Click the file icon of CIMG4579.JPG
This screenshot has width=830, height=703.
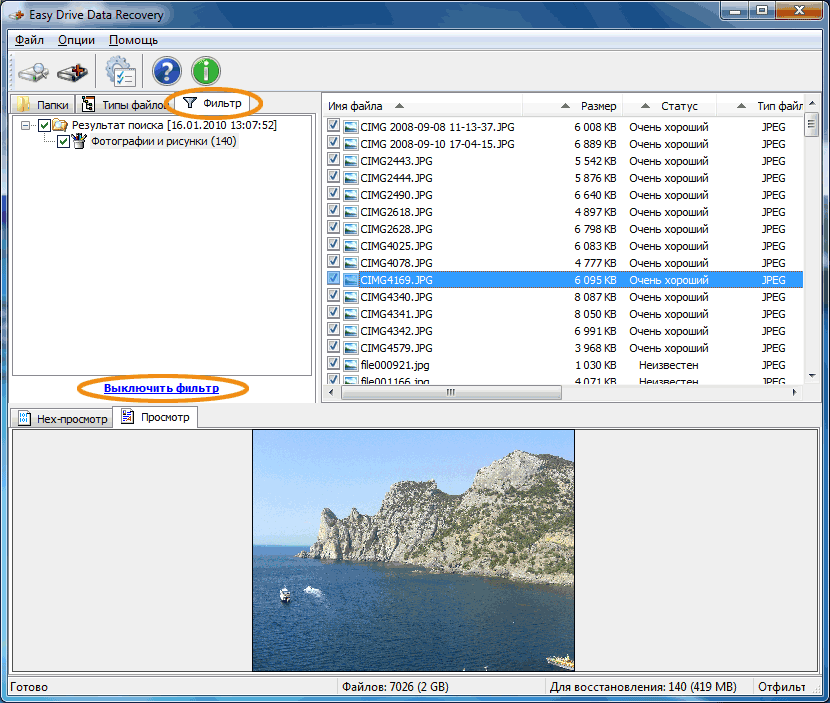[x=350, y=348]
